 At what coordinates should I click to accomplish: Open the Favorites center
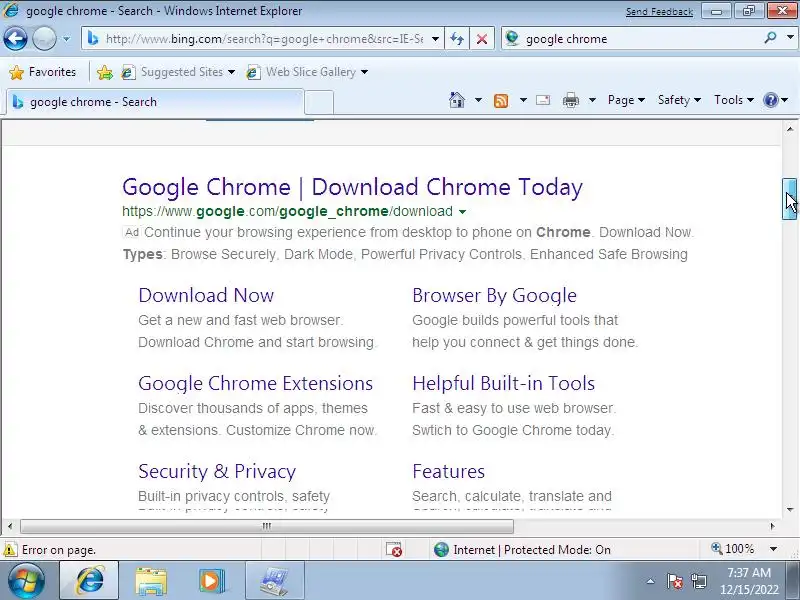[43, 72]
